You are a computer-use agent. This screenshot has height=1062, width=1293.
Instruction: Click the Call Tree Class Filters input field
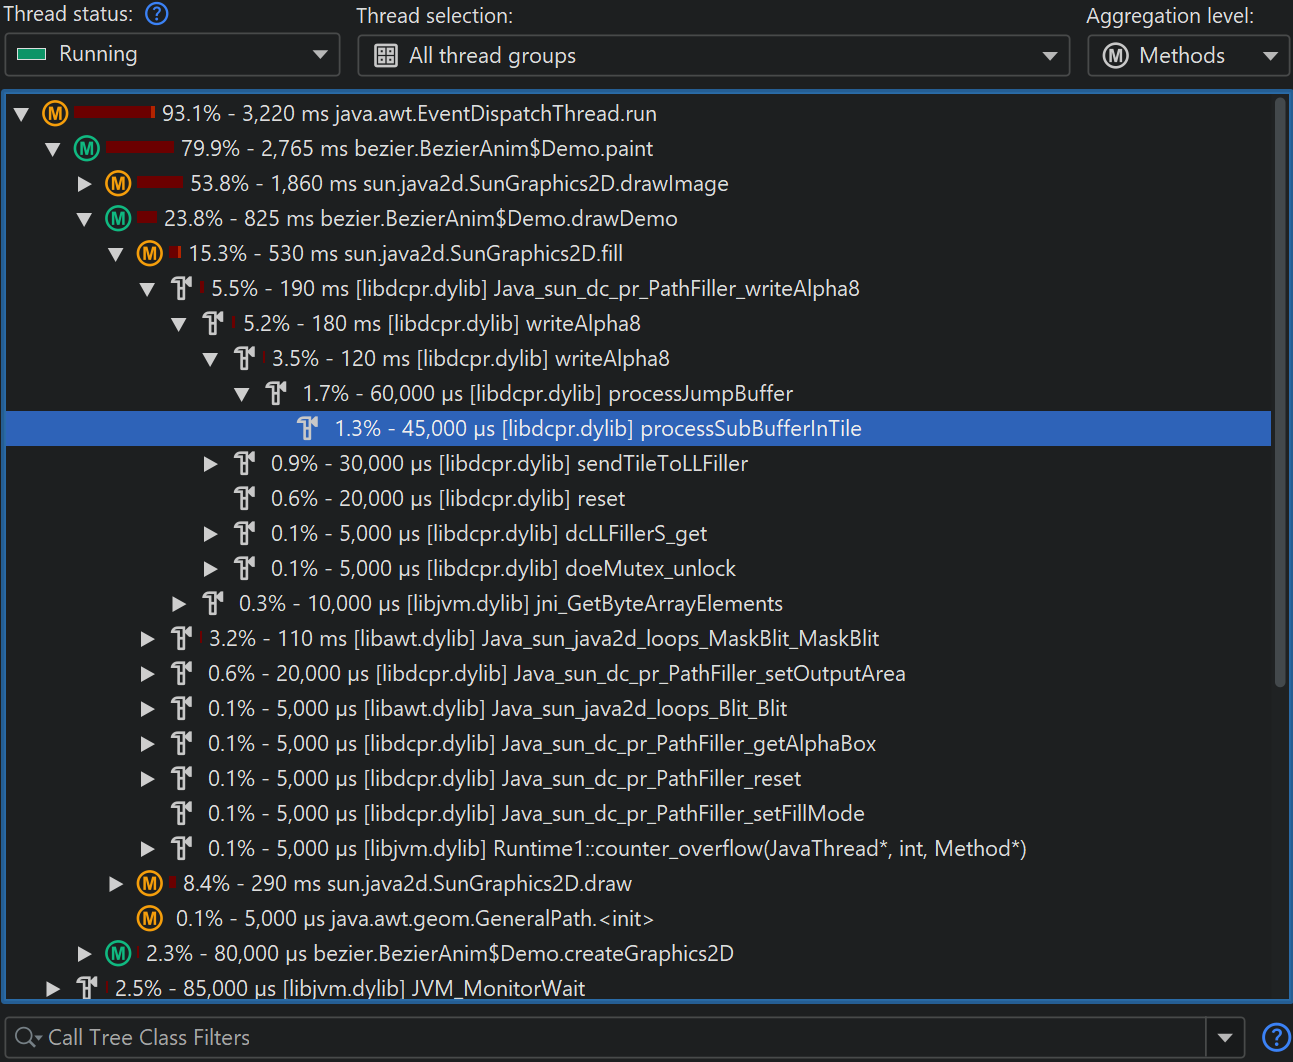click(x=620, y=1038)
